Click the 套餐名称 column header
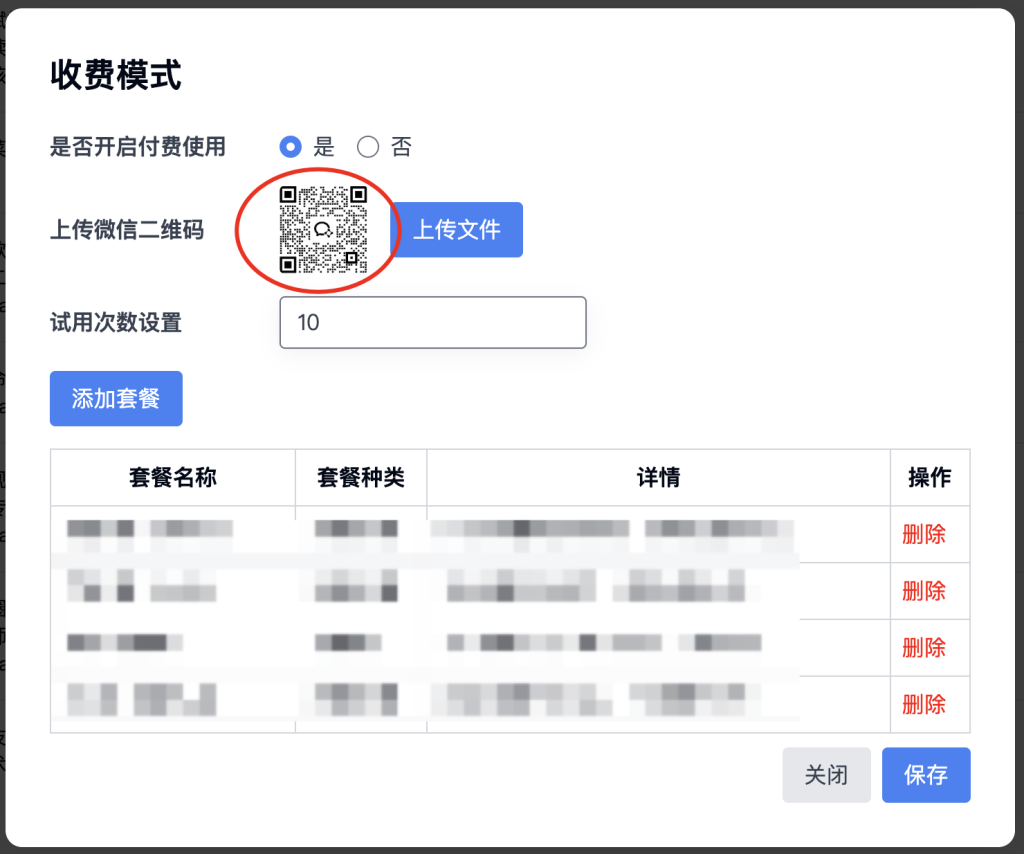This screenshot has height=854, width=1024. coord(173,477)
